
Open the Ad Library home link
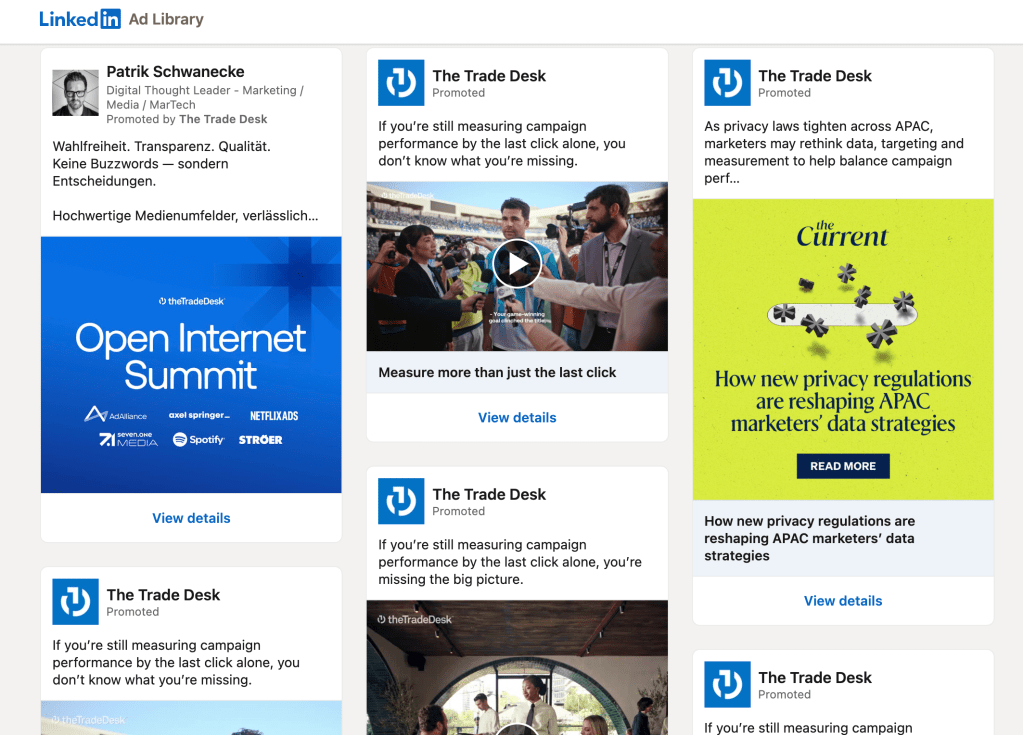coord(166,19)
